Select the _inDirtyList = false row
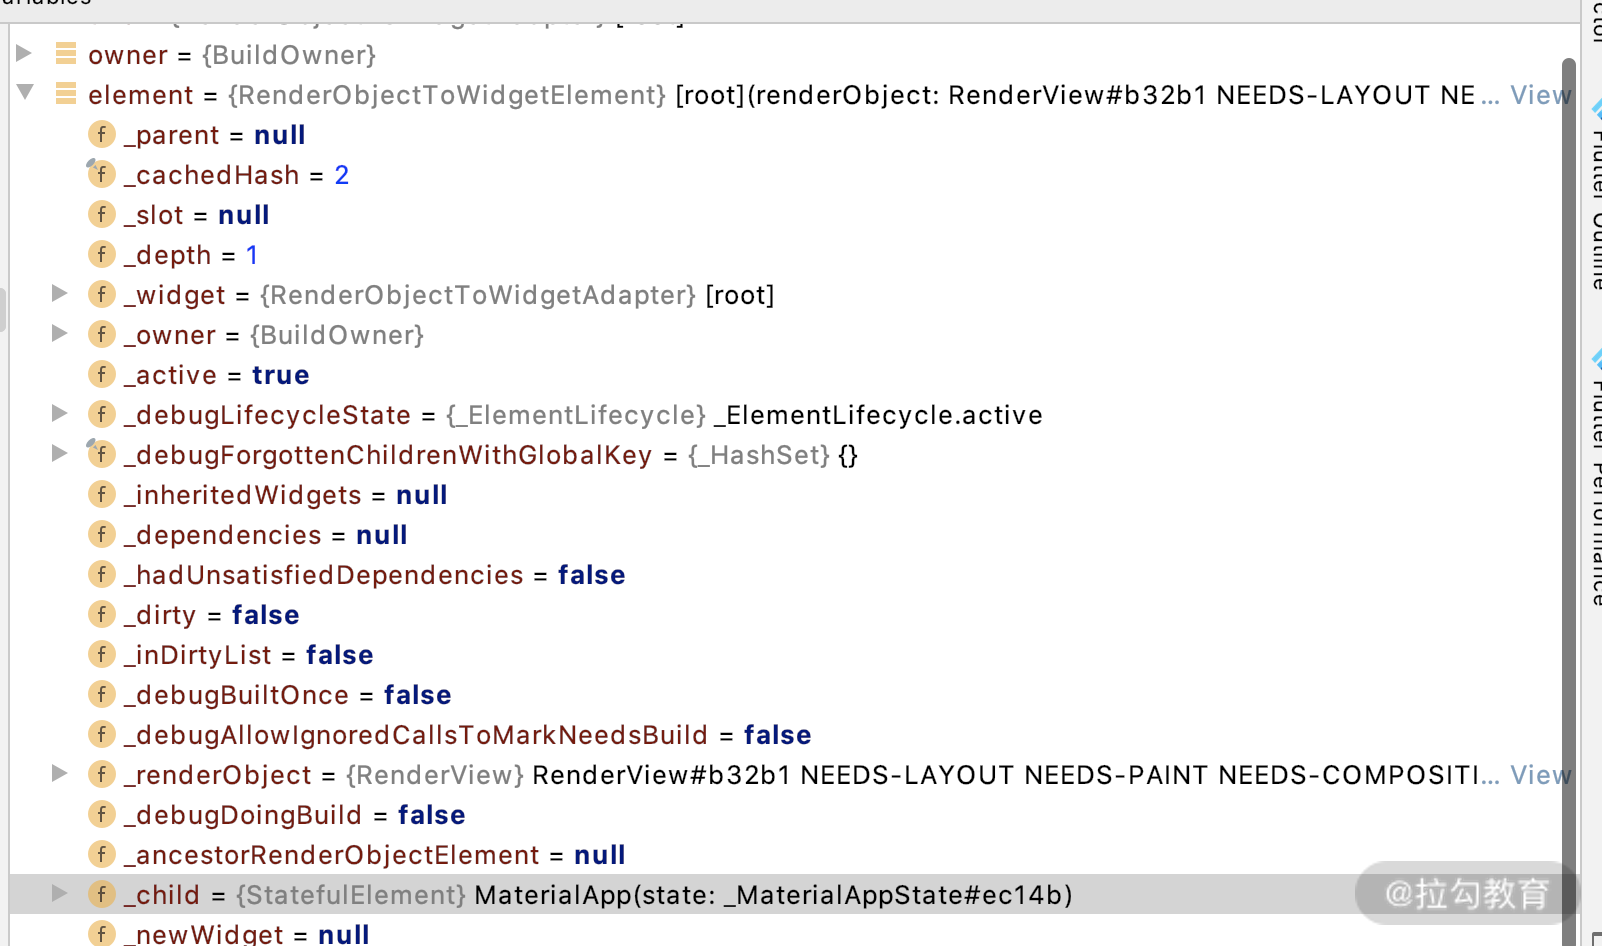Viewport: 1602px width, 946px height. coord(249,655)
